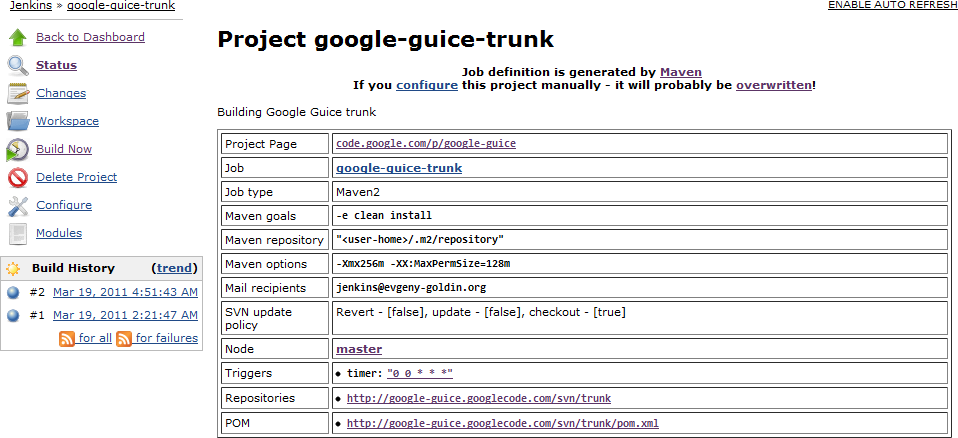Click the 'for all' RSS feed link
The image size is (958, 438).
pos(95,338)
